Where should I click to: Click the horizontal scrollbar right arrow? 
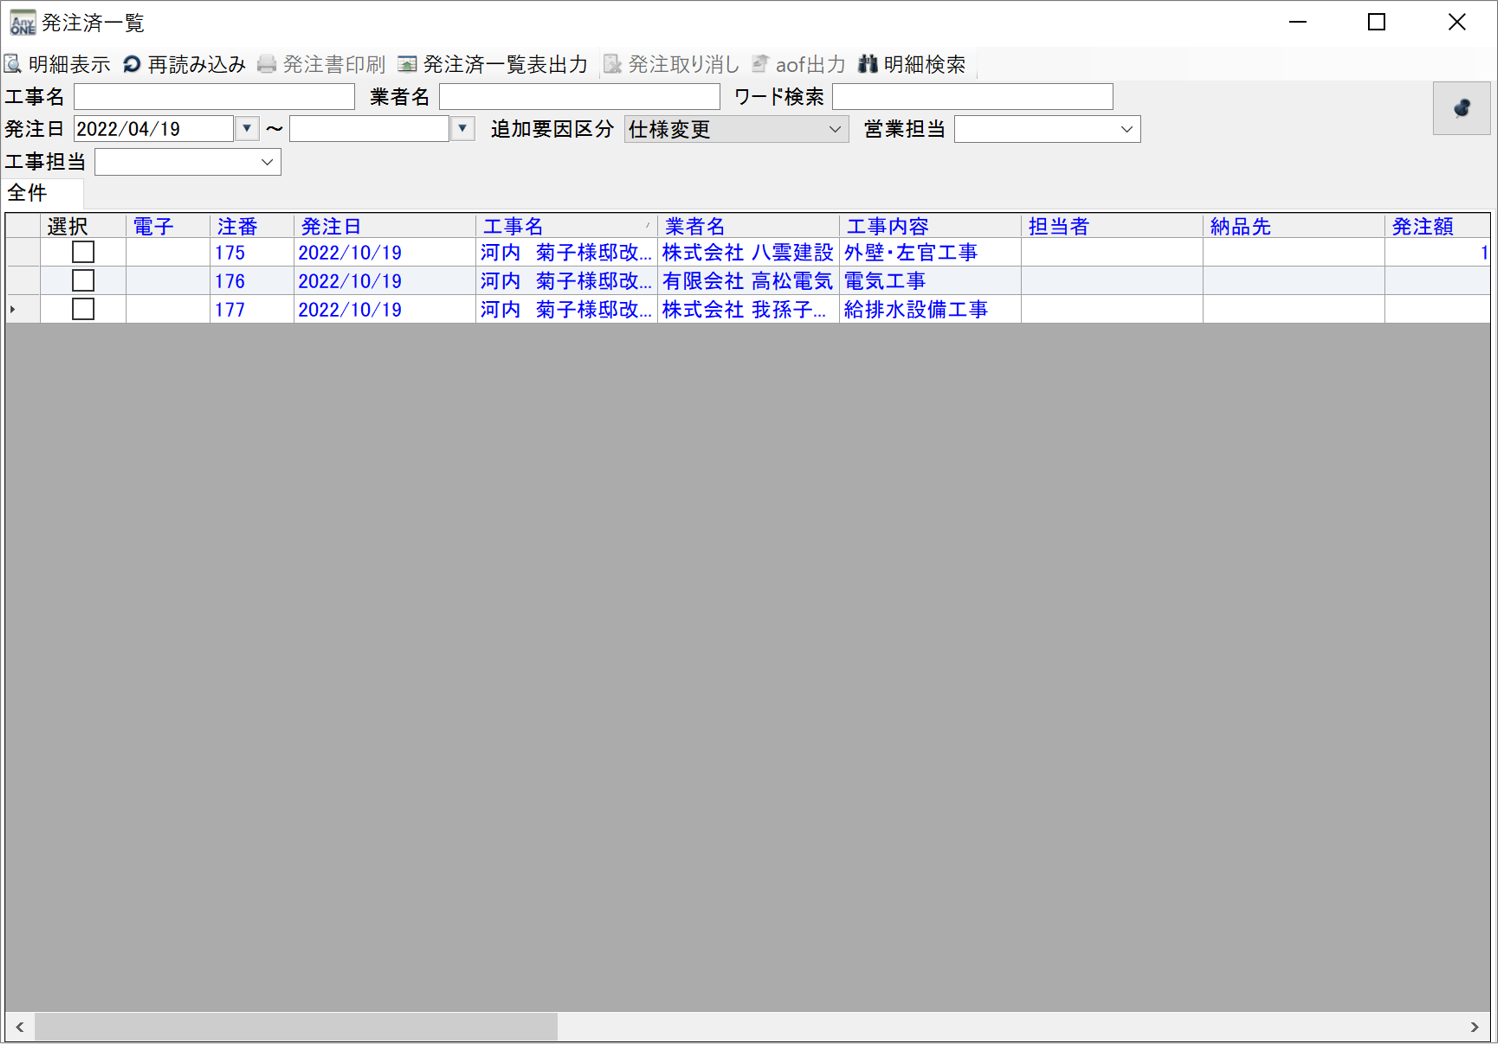pyautogui.click(x=1474, y=1027)
